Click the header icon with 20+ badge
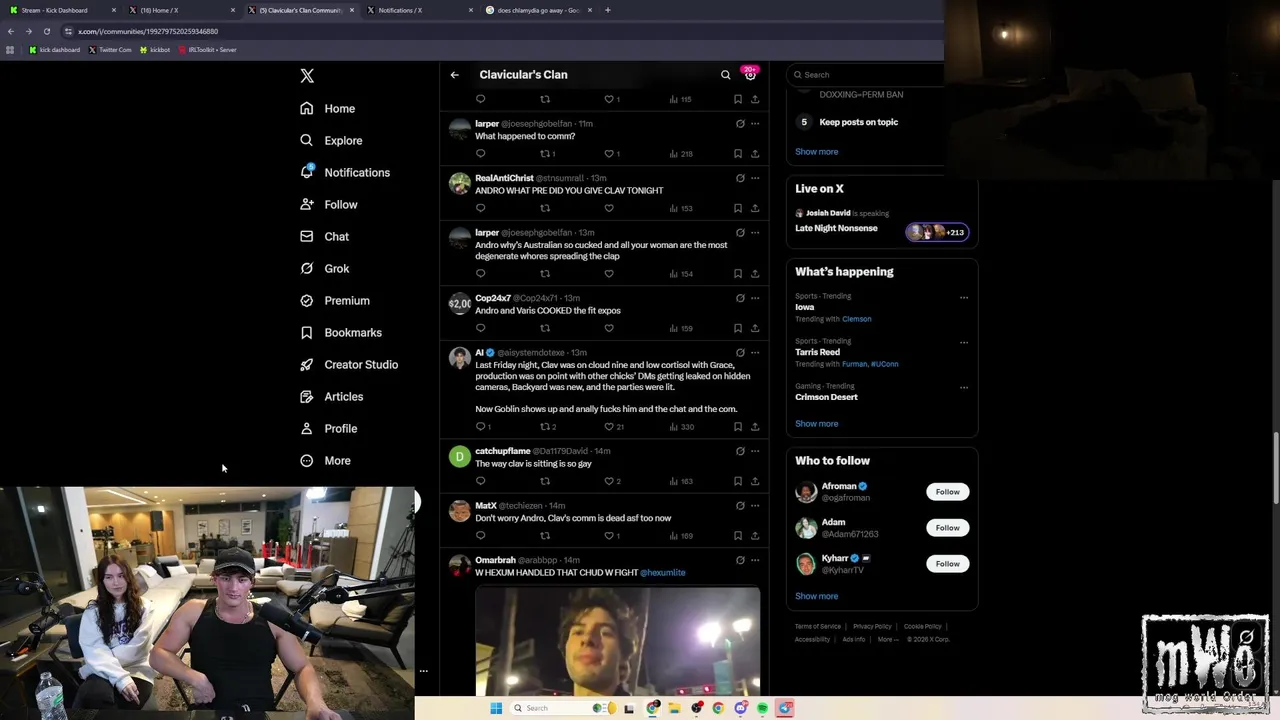The image size is (1280, 720). tap(750, 74)
